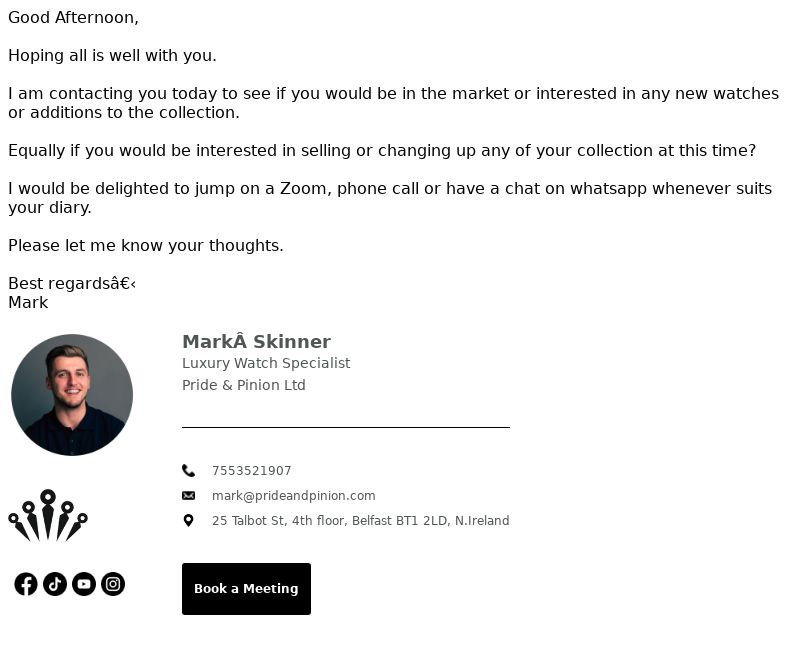Screen dimensions: 800x672
Task: Click the envelope email icon
Action: coord(188,495)
